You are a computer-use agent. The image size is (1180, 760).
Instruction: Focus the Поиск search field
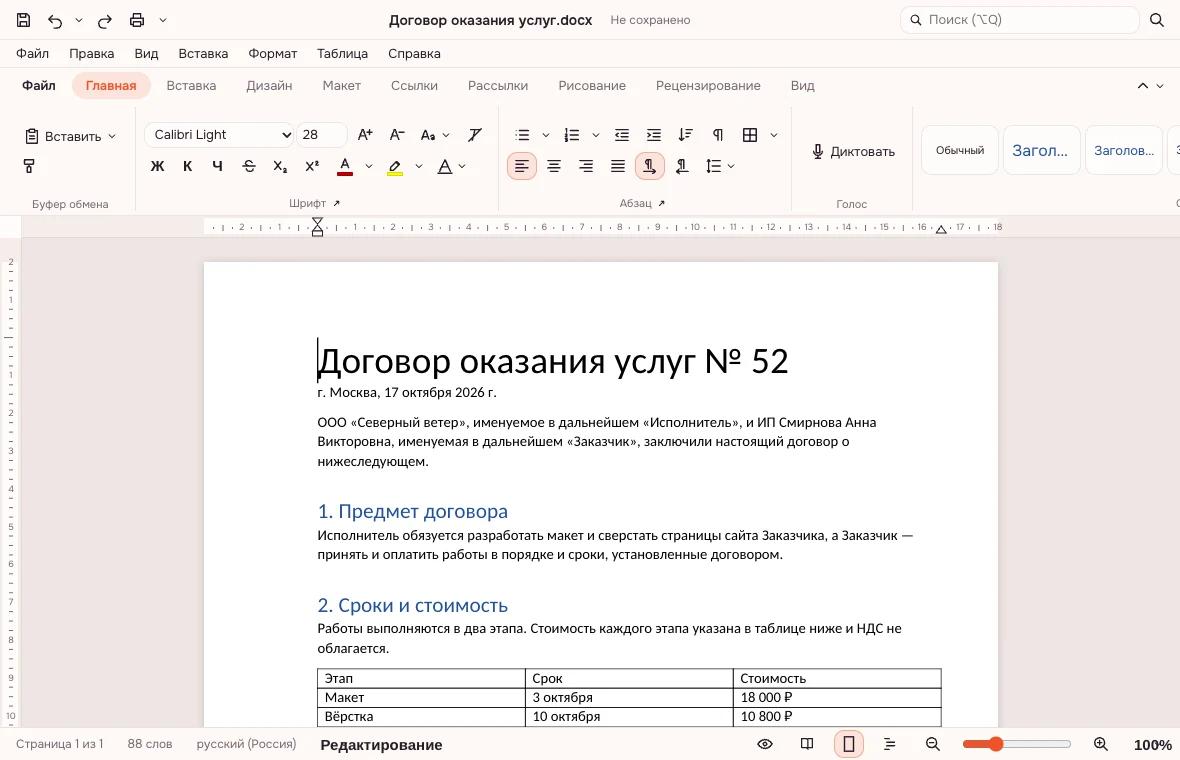click(x=1019, y=20)
